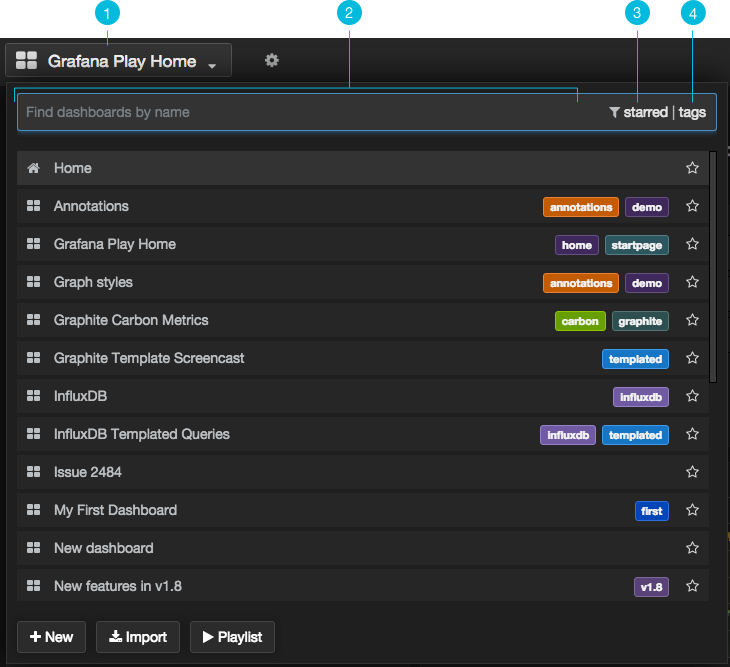Click grid icon on New dashboard row
The width and height of the screenshot is (730, 667).
(x=33, y=548)
